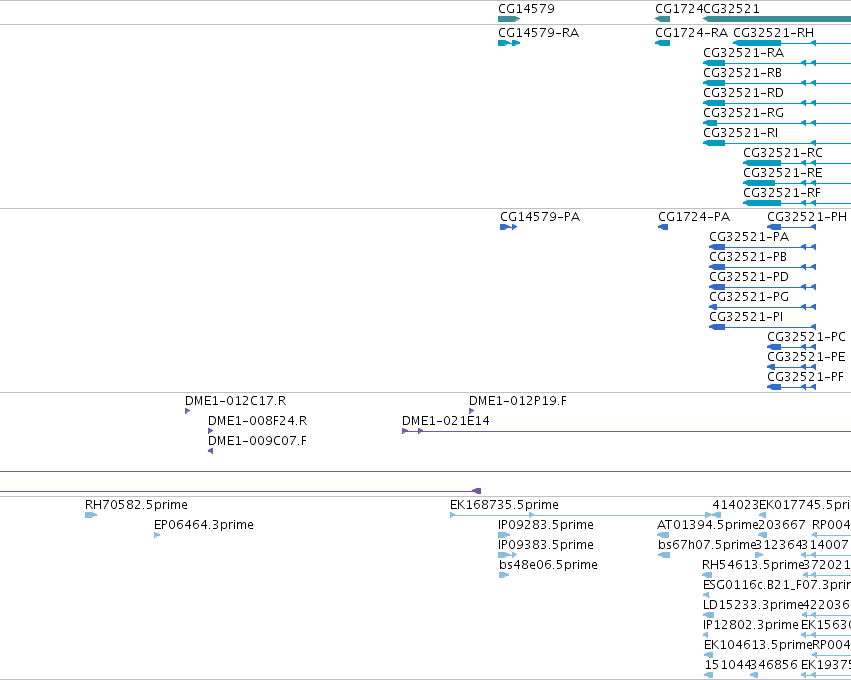Click EST EK104613.5prime
Screen dimensions: 851x680
tap(758, 646)
